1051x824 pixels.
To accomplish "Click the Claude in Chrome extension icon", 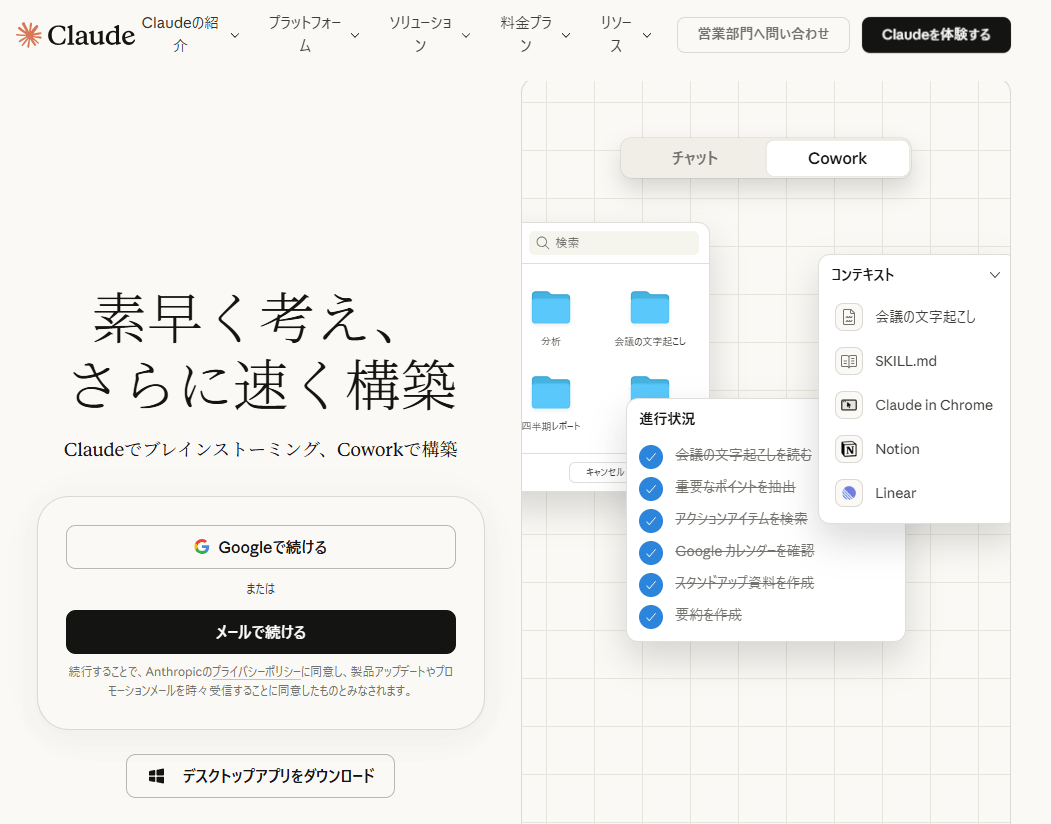I will (x=848, y=405).
